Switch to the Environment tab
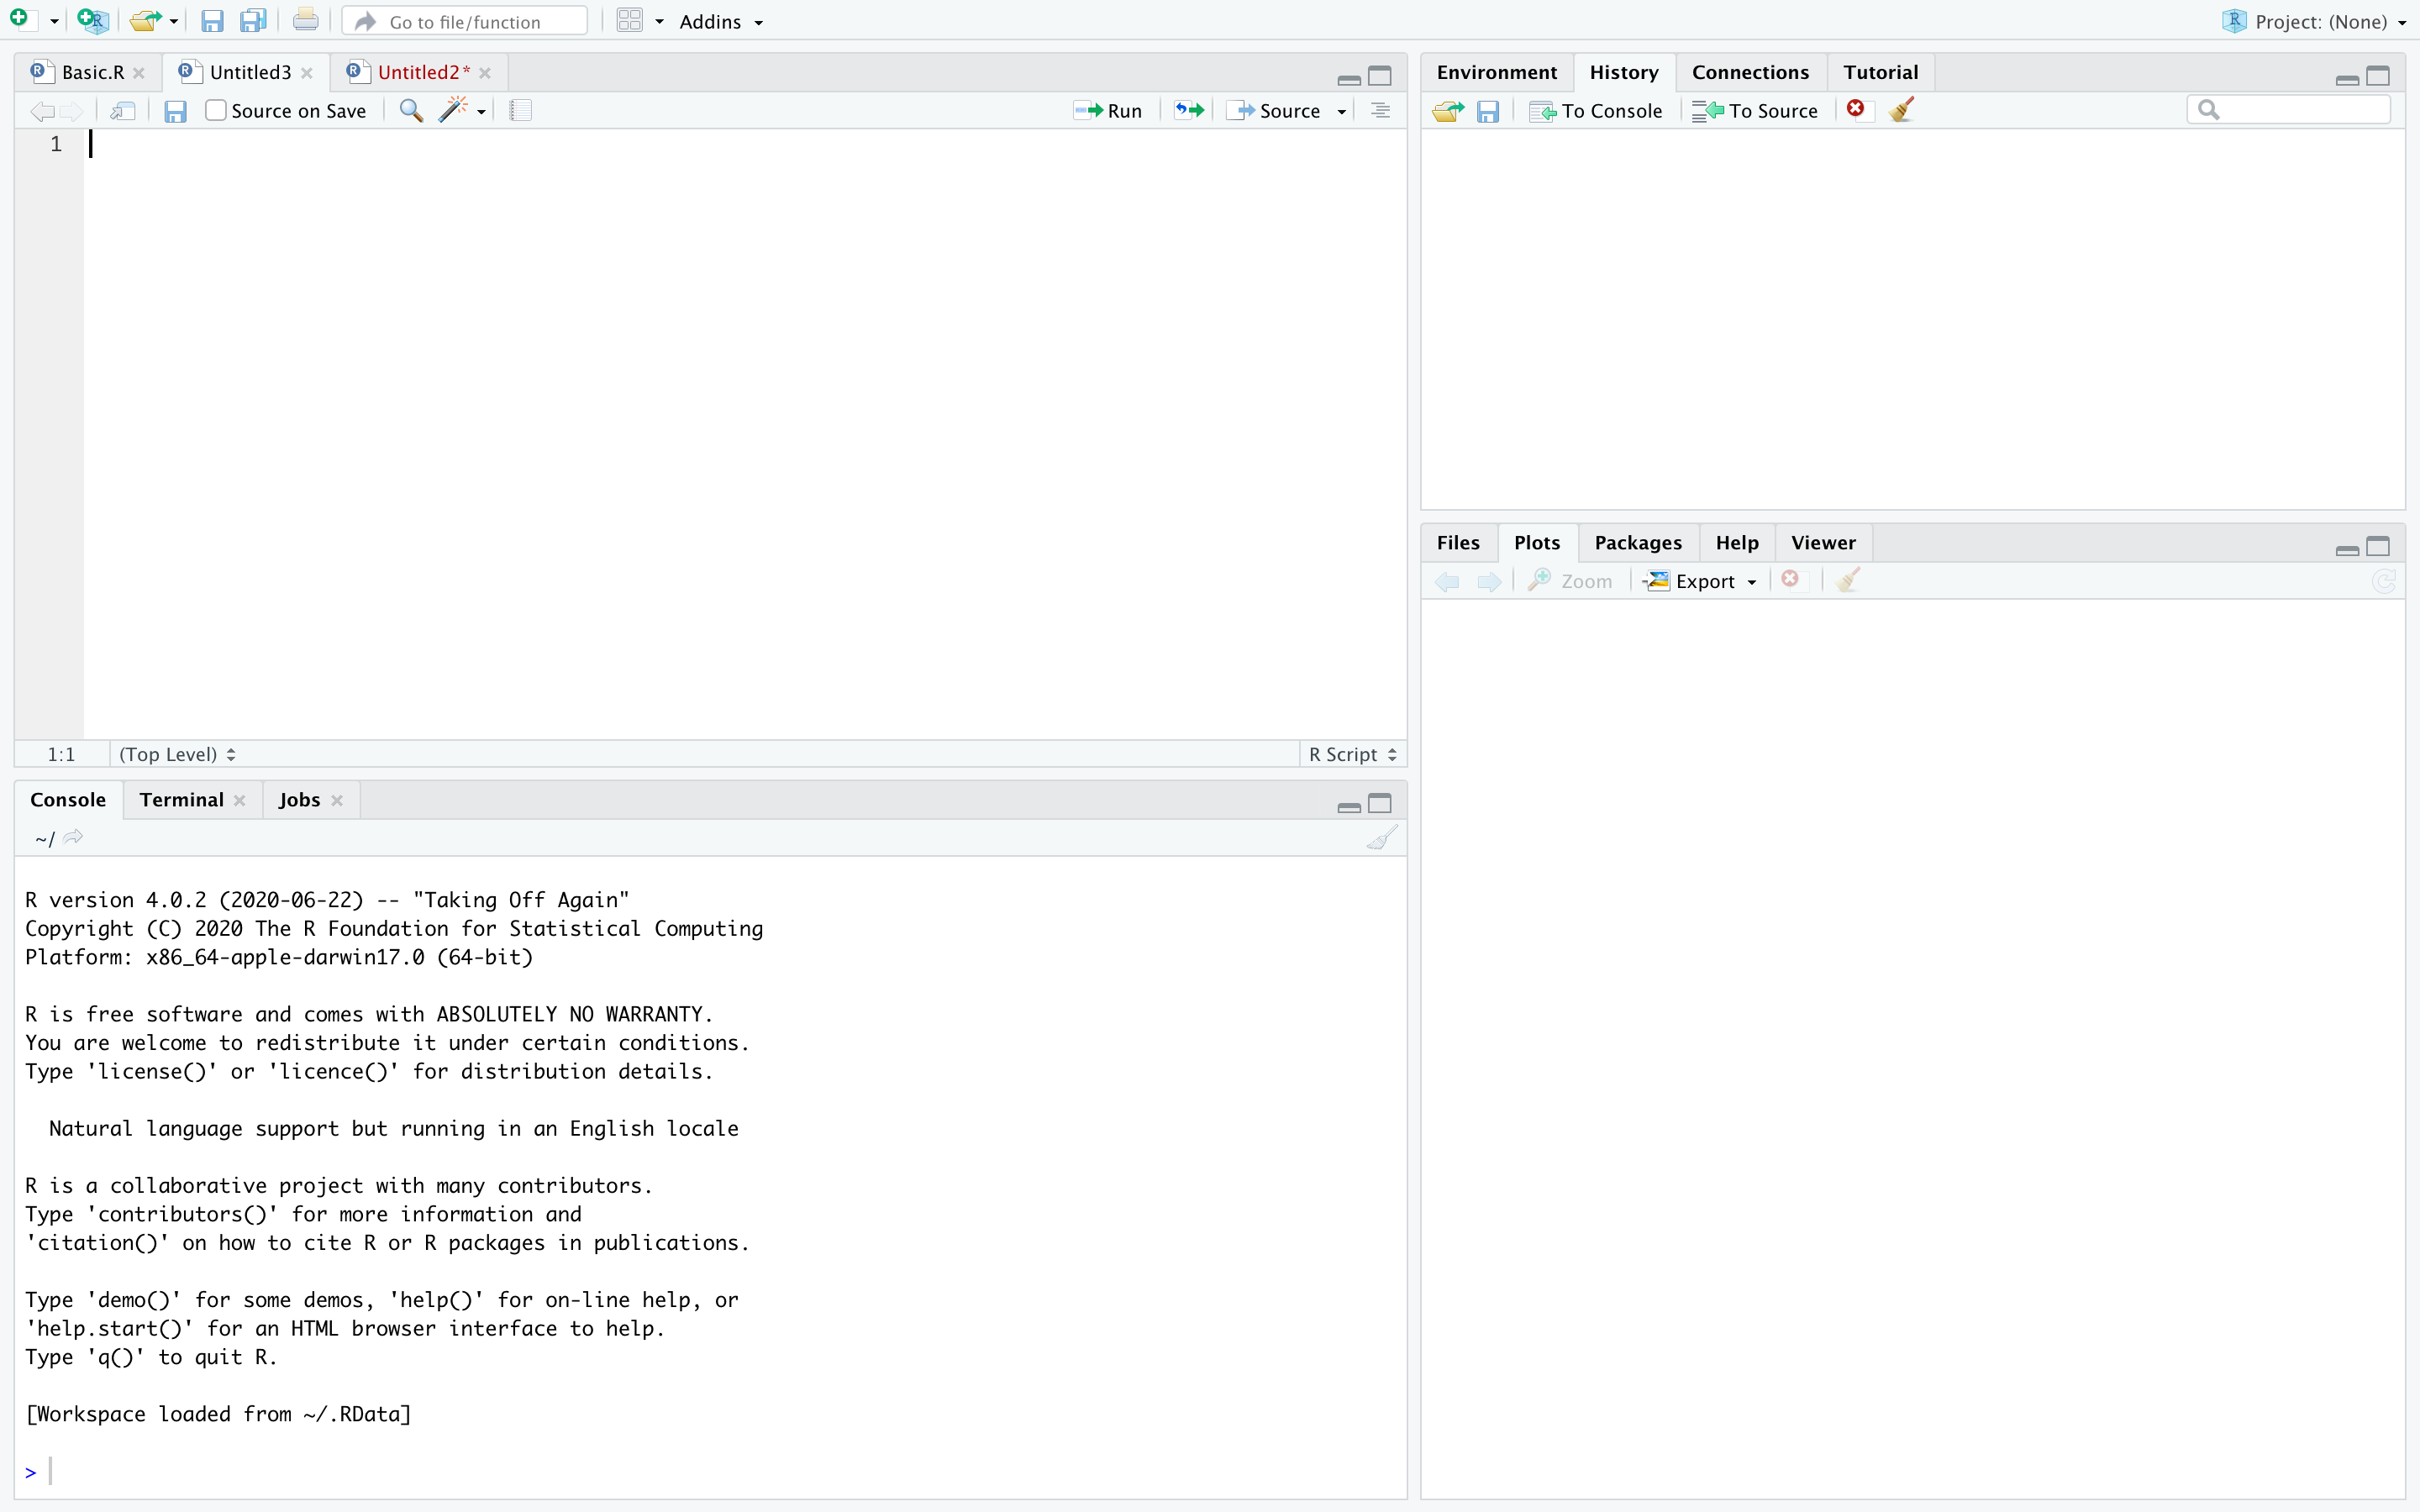This screenshot has width=2420, height=1512. click(1496, 72)
